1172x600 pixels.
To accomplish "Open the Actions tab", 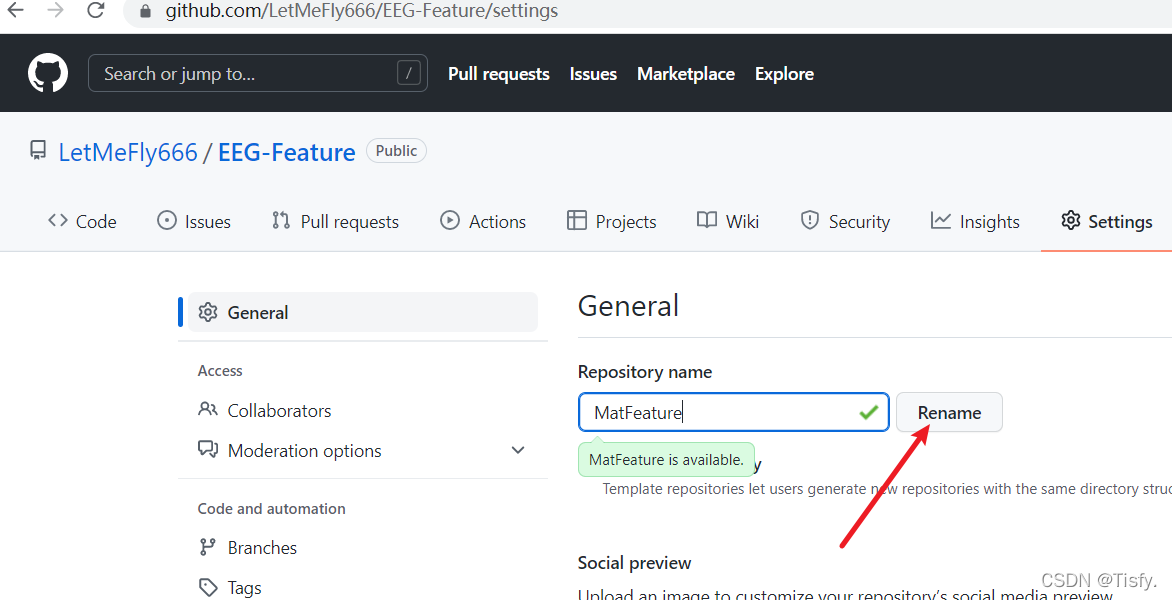I will (483, 221).
